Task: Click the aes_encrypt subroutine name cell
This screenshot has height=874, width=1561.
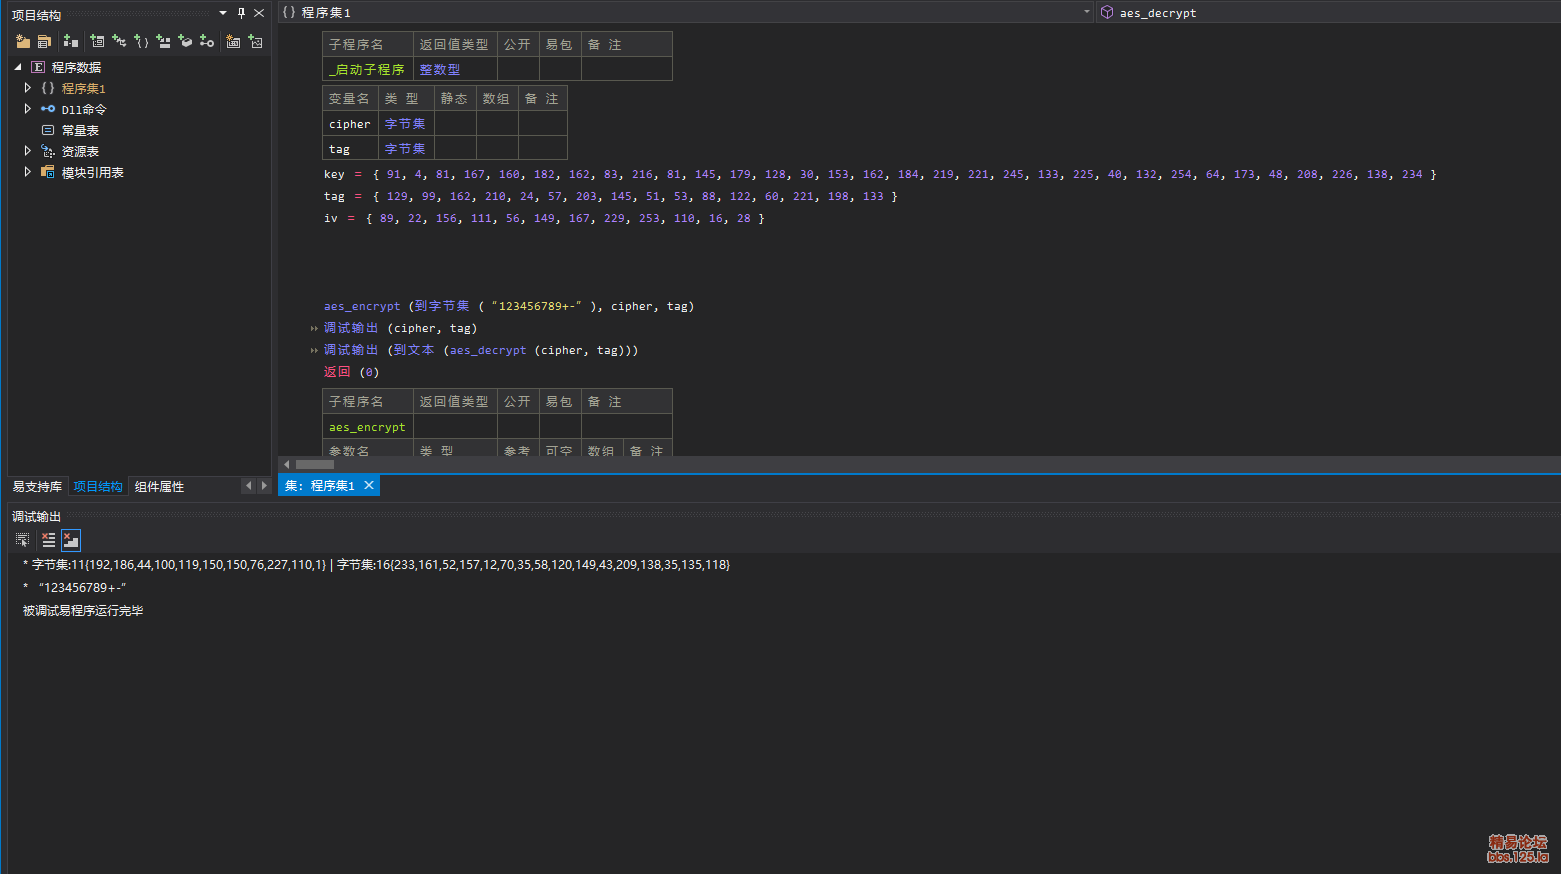Action: point(367,427)
